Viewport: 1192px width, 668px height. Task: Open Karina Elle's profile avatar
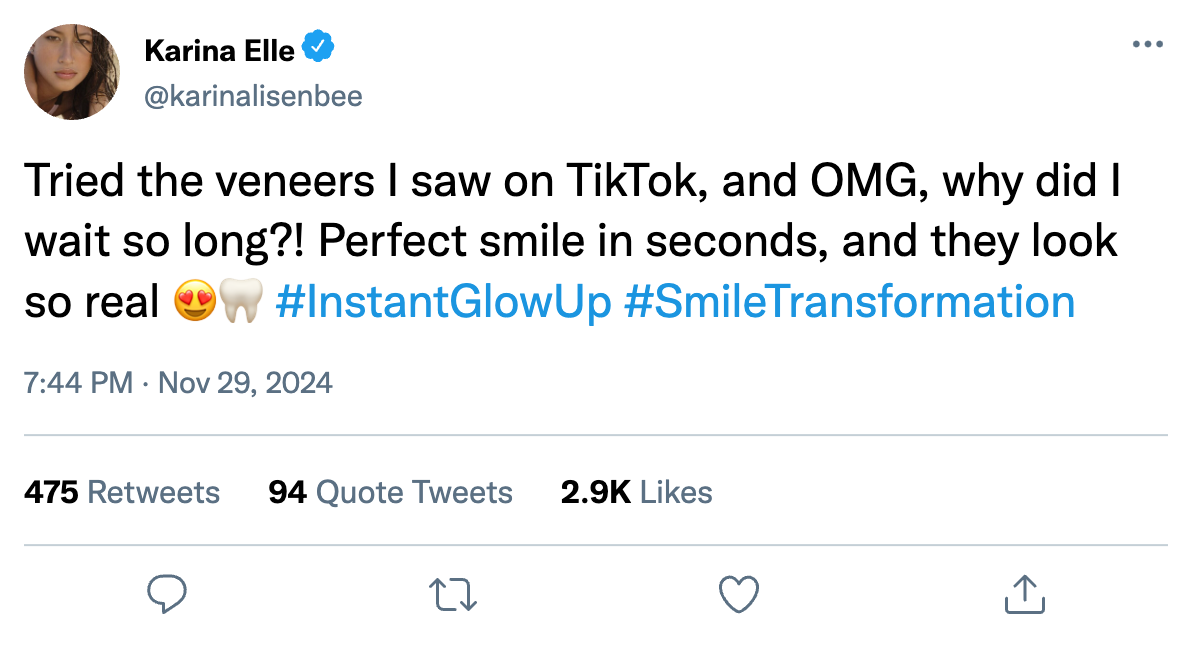(72, 72)
